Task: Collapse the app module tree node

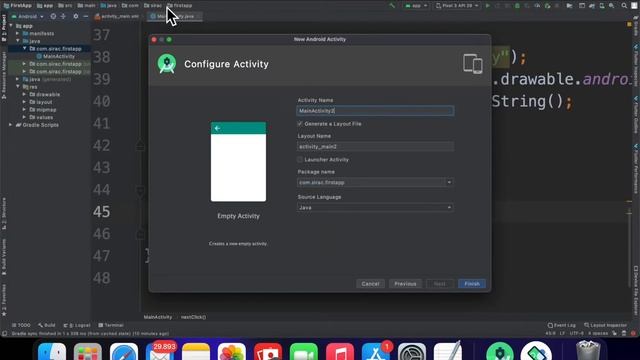Action: [11, 26]
